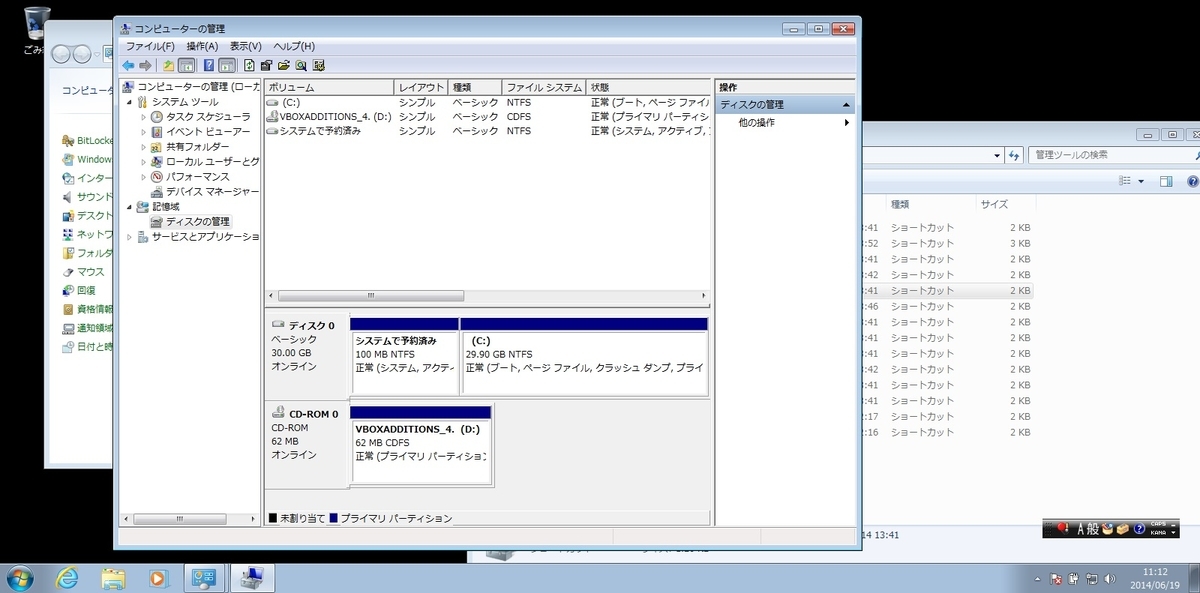Collapse the システム ツール tree node
Viewport: 1200px width, 593px height.
point(129,102)
